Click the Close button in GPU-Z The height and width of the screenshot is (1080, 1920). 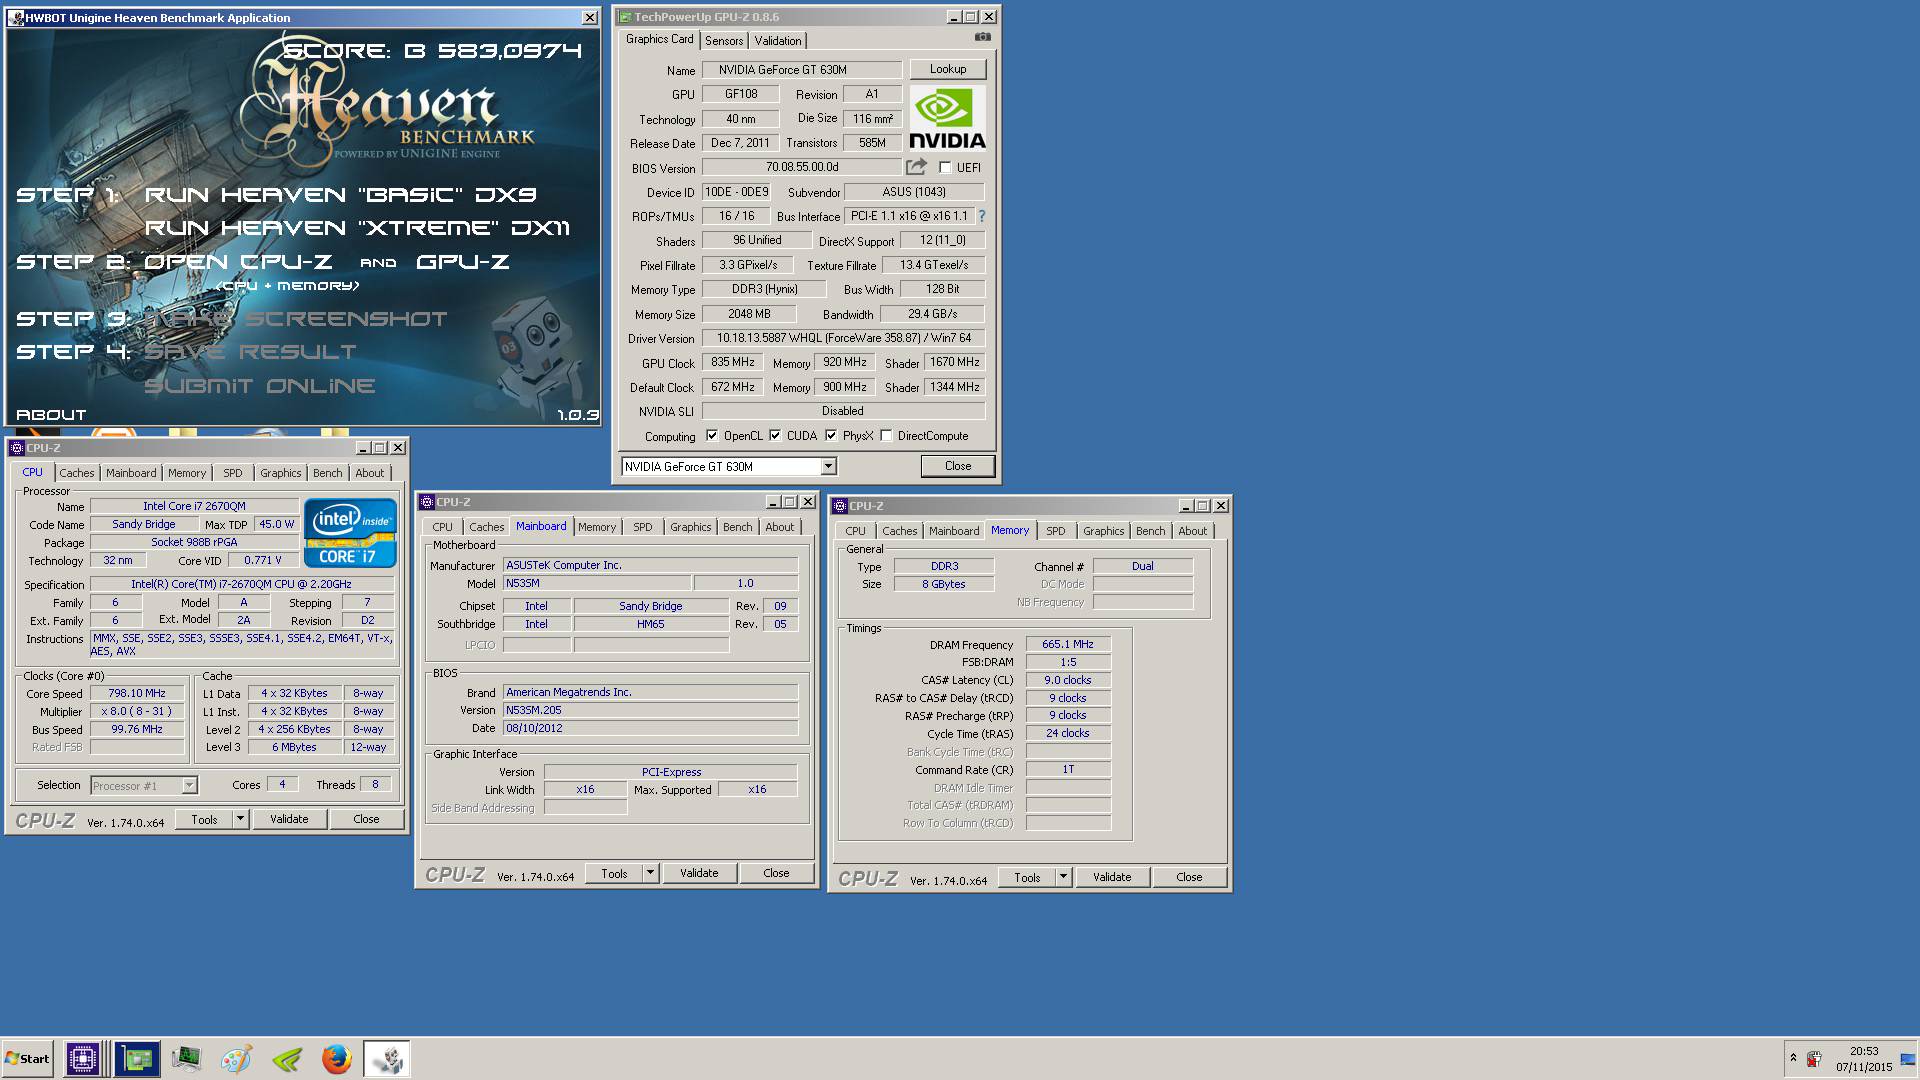click(x=957, y=466)
